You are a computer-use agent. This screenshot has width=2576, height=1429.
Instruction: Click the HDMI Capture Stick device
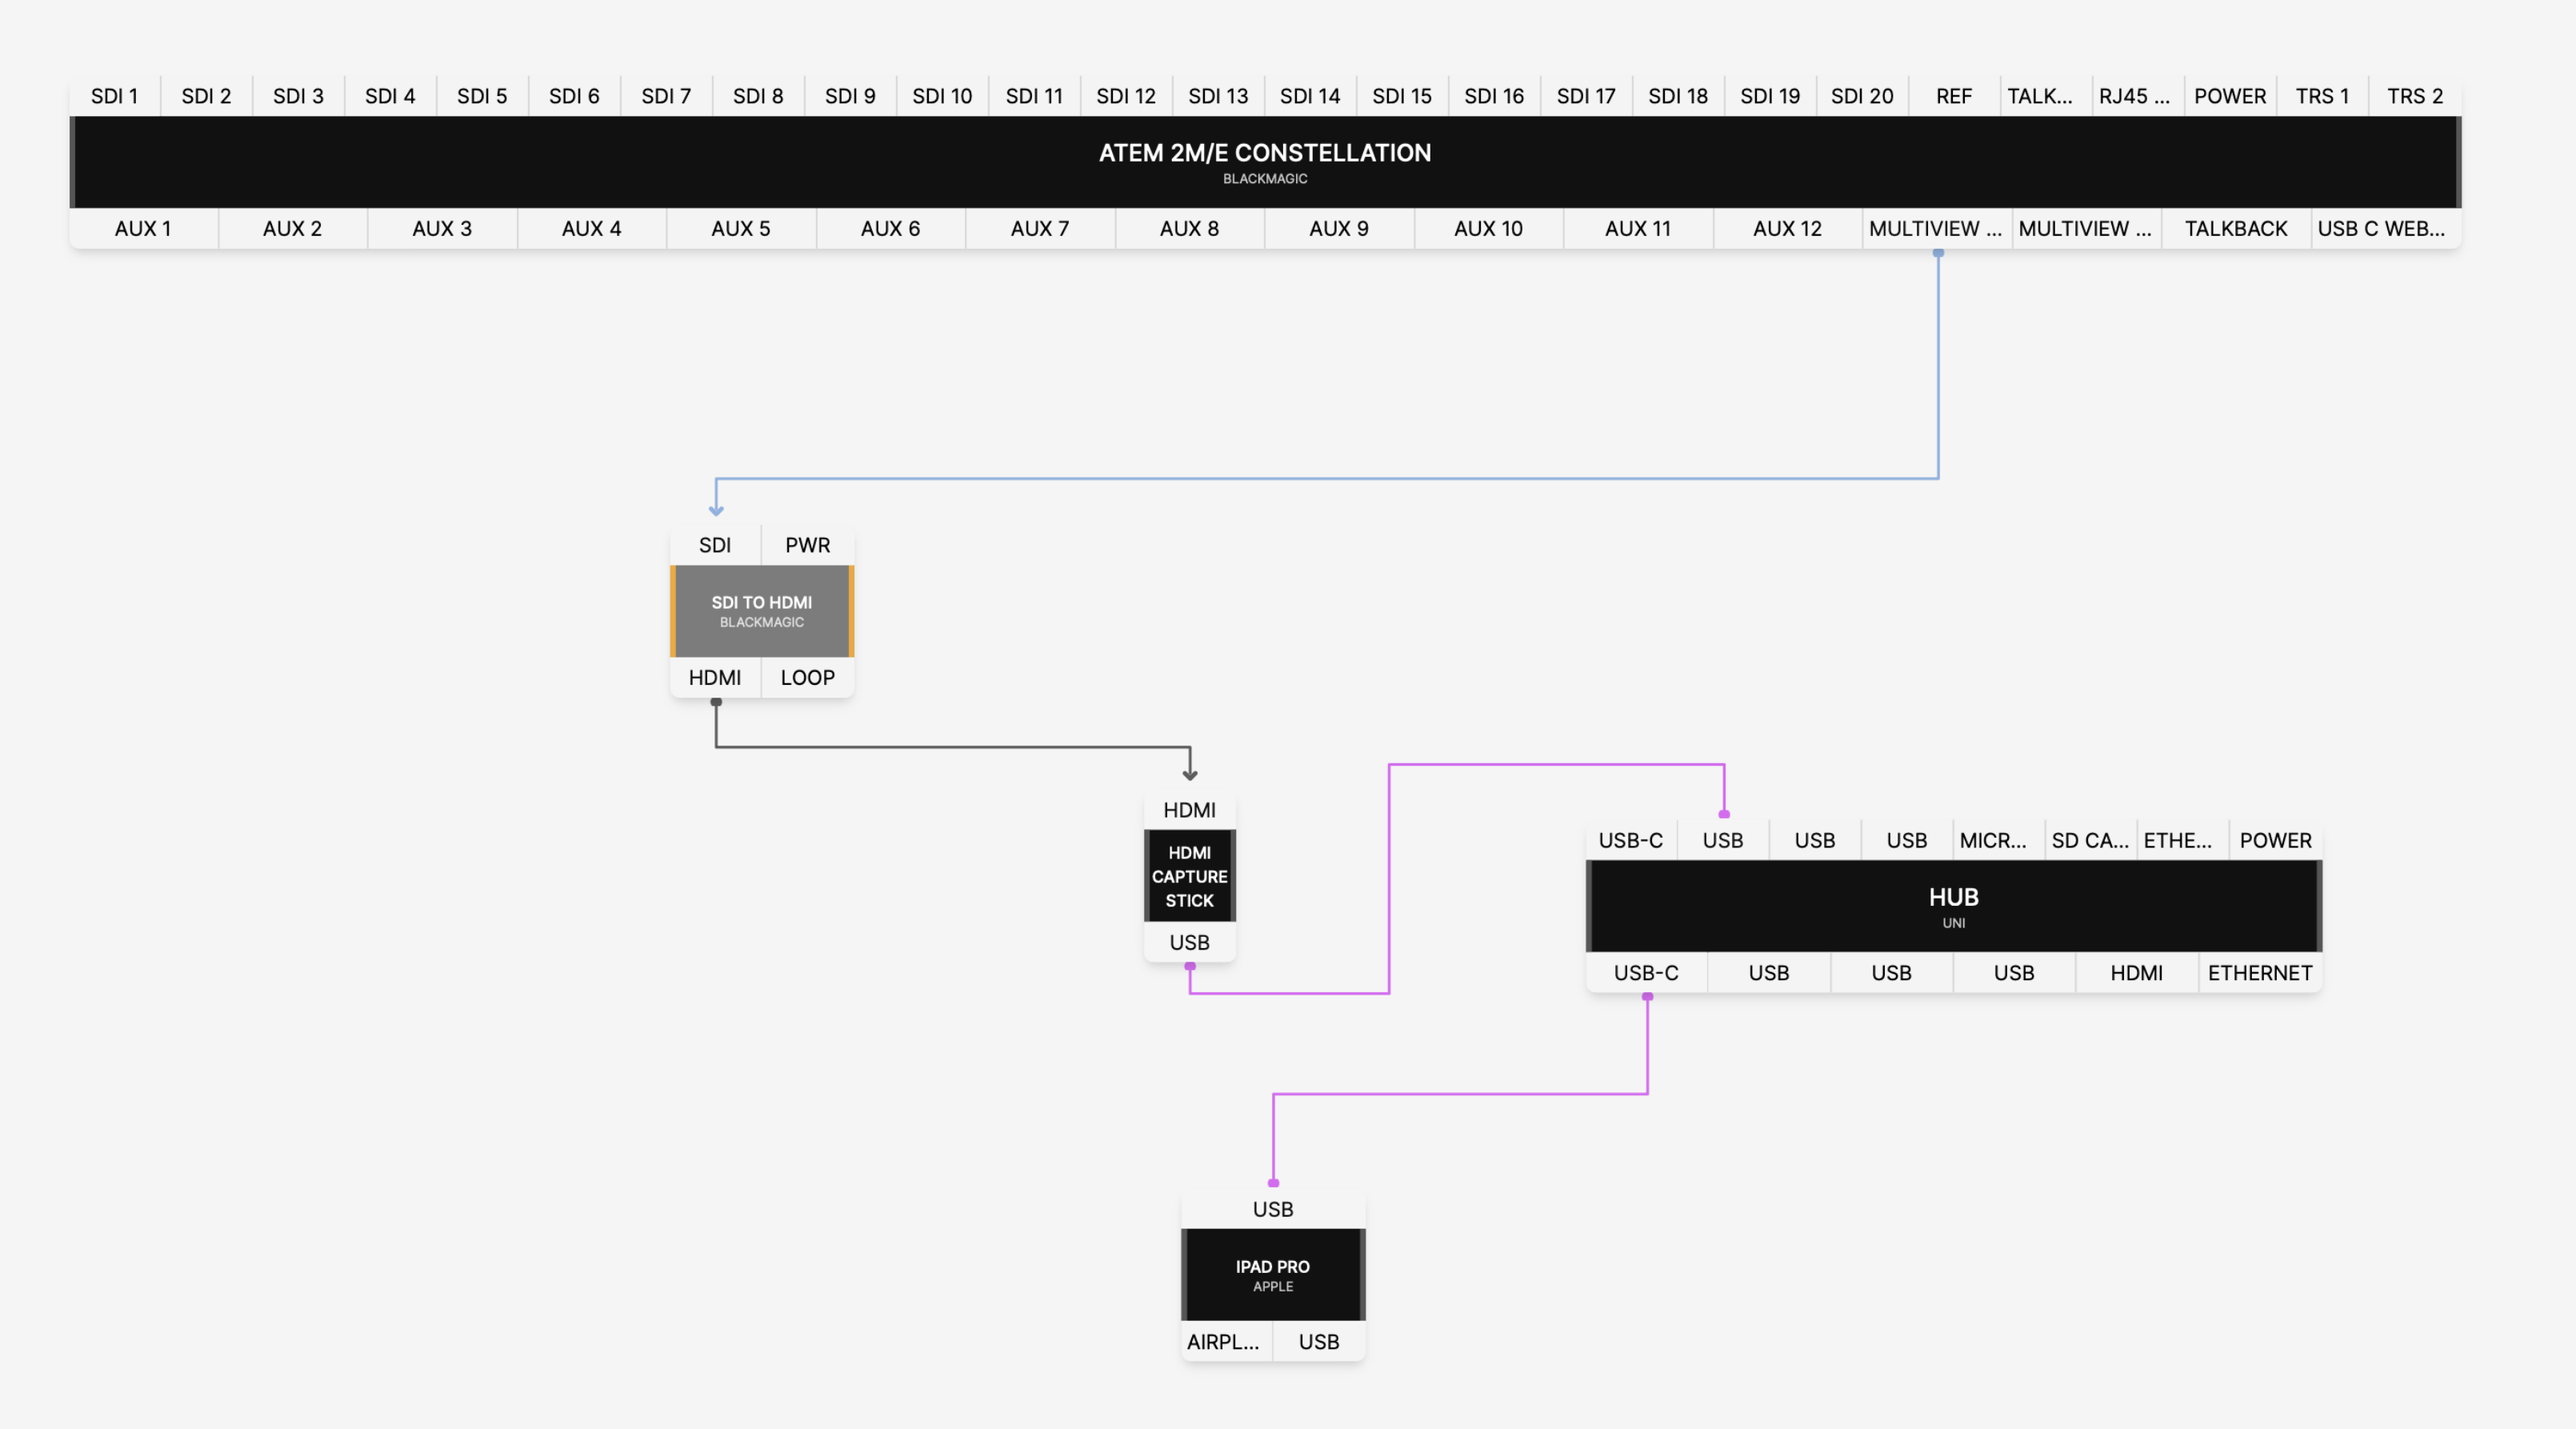click(x=1189, y=876)
